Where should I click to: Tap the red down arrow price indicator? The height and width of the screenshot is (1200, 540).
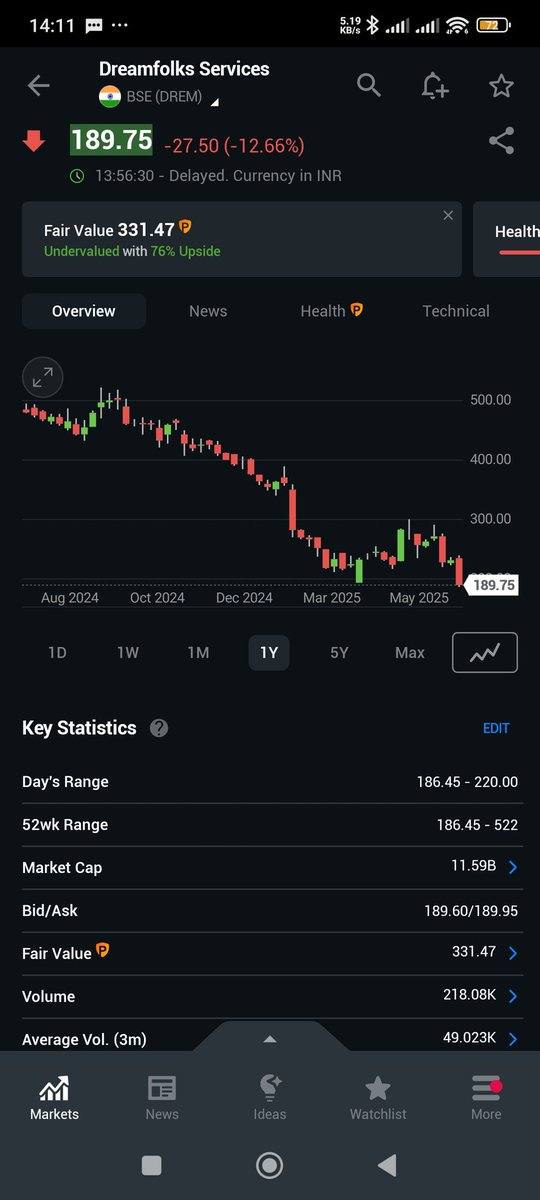(34, 141)
